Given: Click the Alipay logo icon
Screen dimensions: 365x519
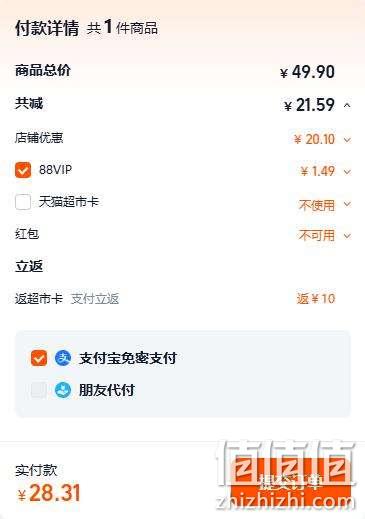Looking at the screenshot, I should point(63,358).
